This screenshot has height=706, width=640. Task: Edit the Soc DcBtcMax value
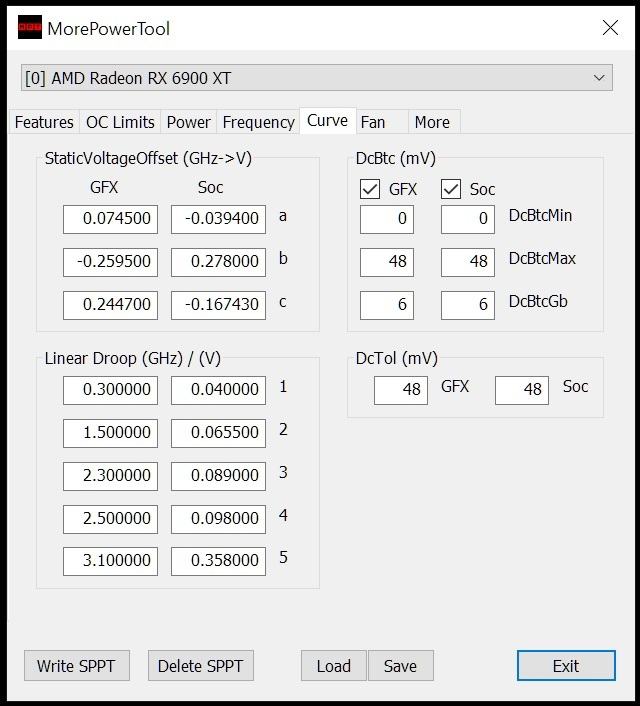[x=468, y=262]
